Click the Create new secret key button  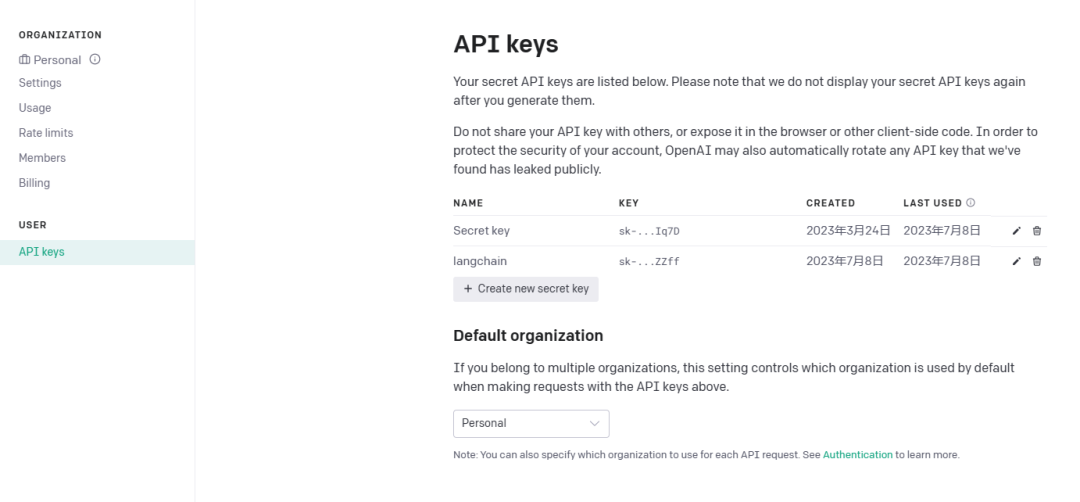pos(526,289)
